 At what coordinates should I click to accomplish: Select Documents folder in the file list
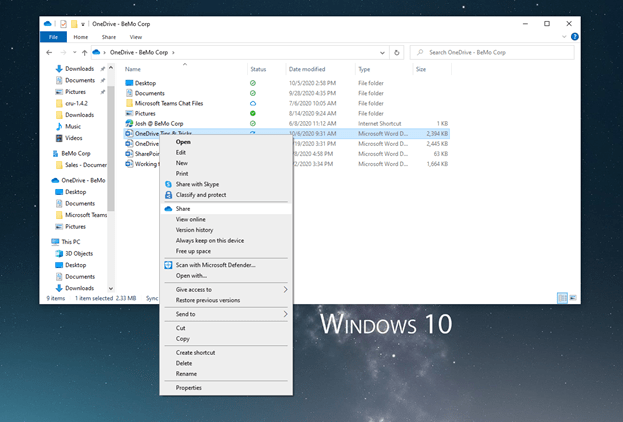[x=149, y=93]
